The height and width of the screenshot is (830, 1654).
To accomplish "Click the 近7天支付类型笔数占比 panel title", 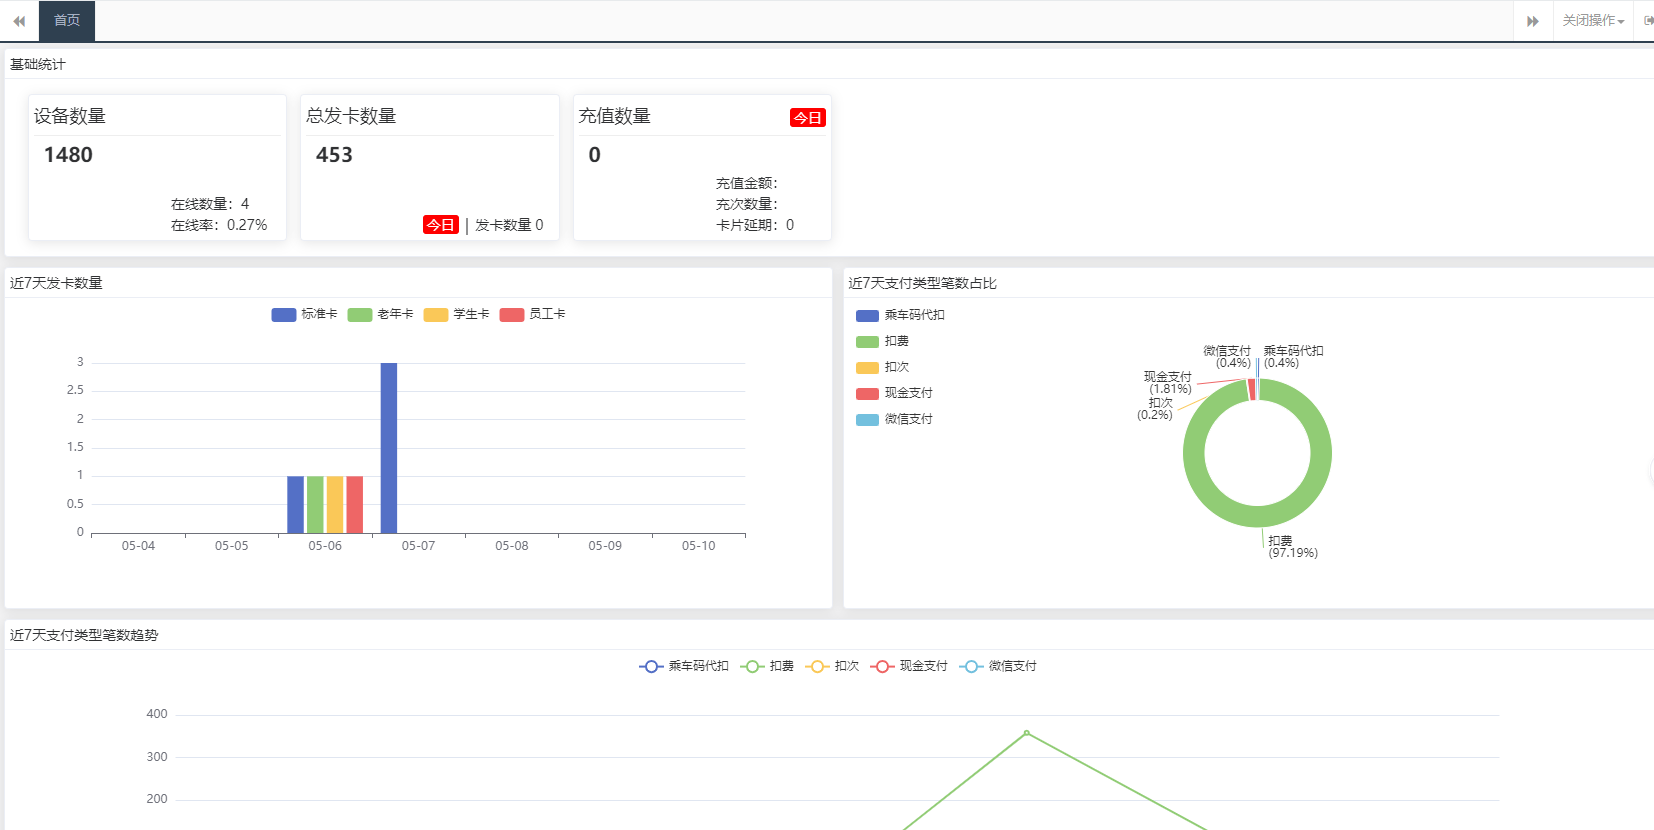I will [922, 283].
